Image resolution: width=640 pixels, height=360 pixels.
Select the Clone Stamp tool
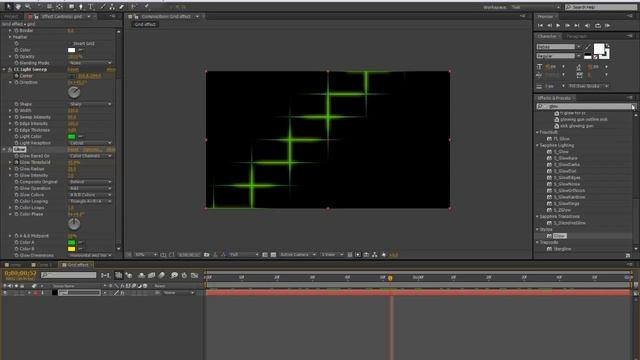coord(112,7)
